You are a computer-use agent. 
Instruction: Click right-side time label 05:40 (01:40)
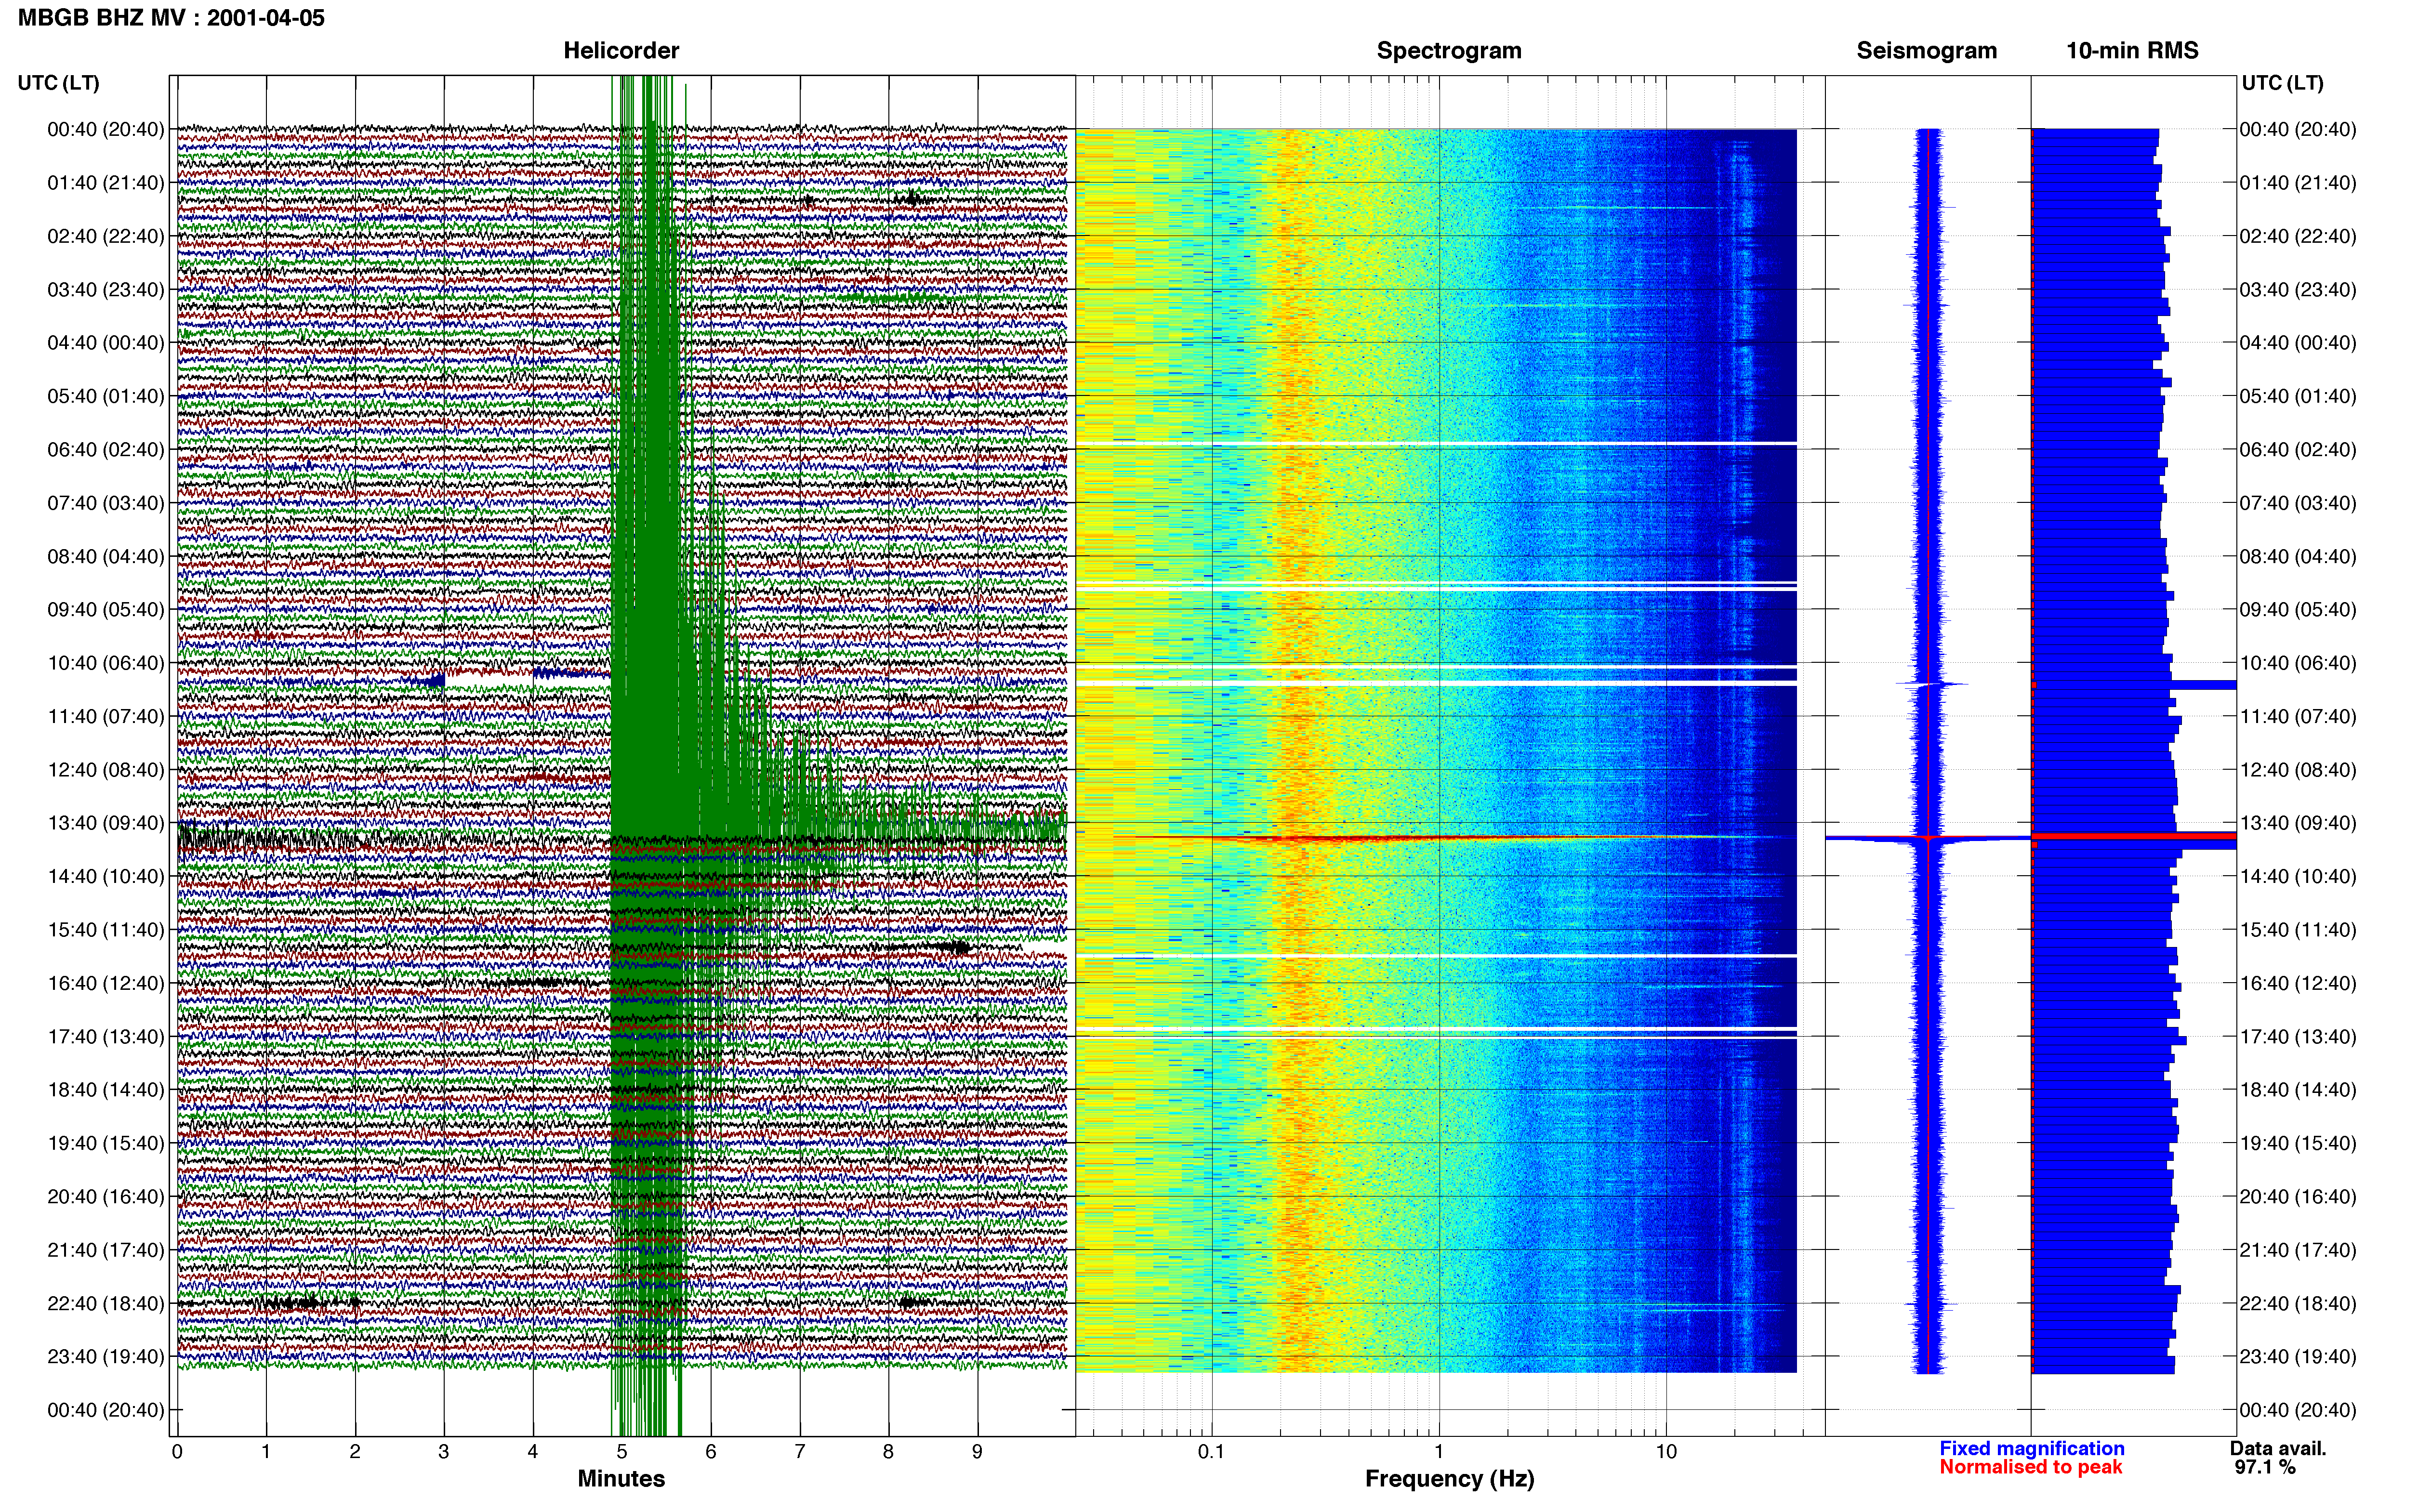tap(2298, 396)
